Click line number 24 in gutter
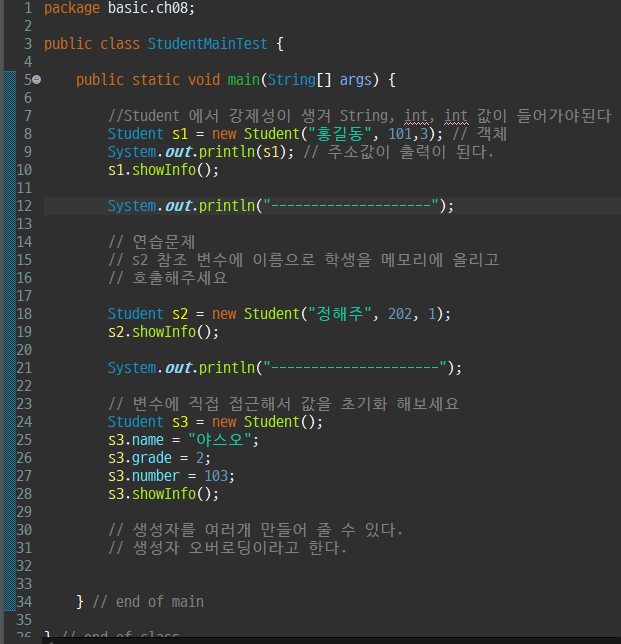 coord(24,422)
